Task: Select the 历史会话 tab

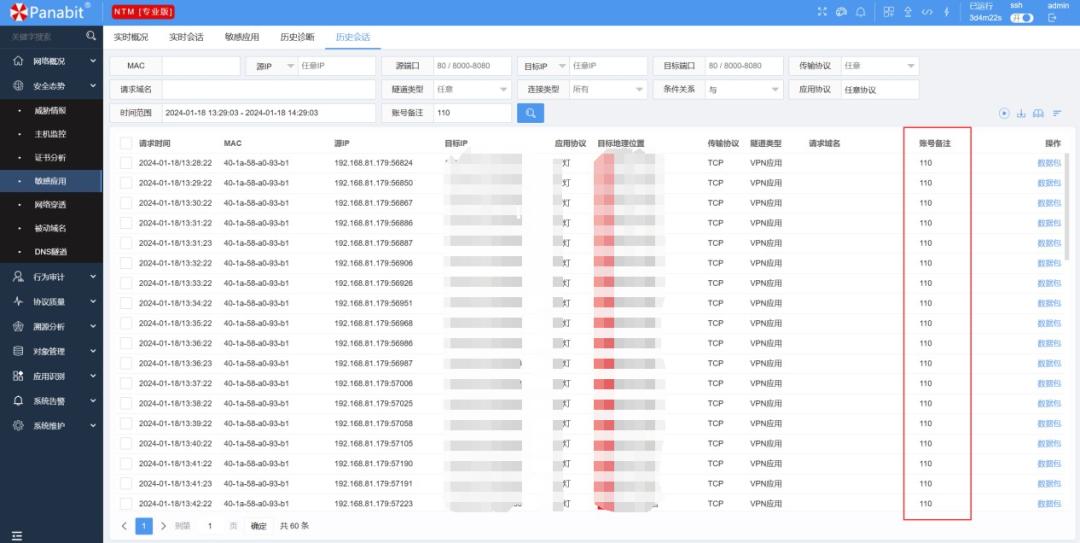Action: click(x=353, y=37)
